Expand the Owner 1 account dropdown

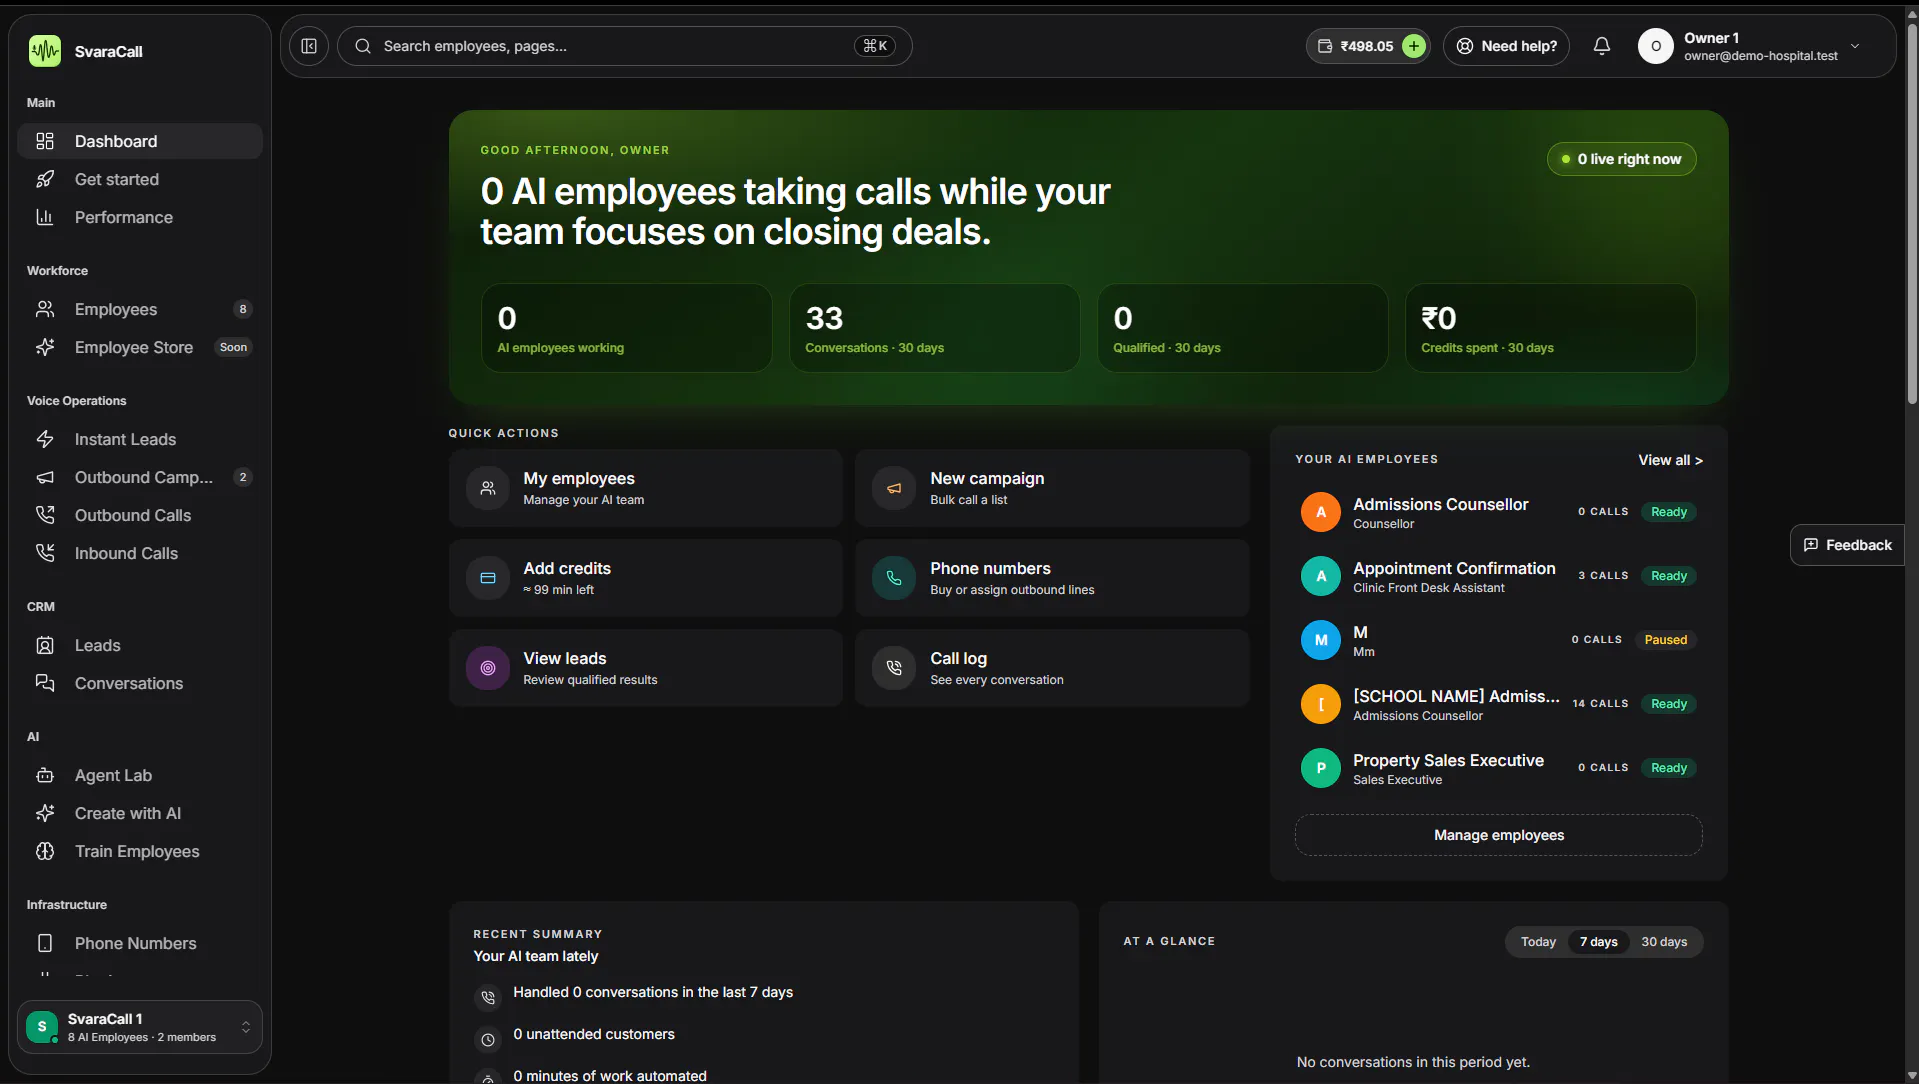point(1855,46)
